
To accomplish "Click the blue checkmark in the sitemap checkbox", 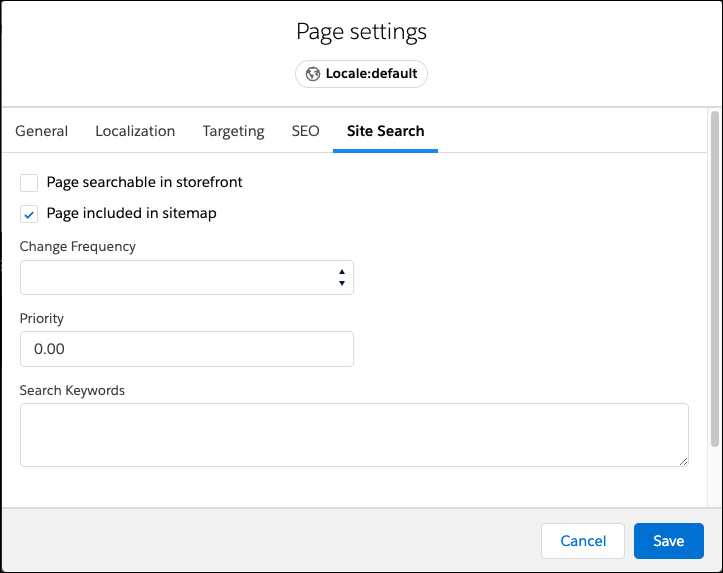I will (29, 215).
